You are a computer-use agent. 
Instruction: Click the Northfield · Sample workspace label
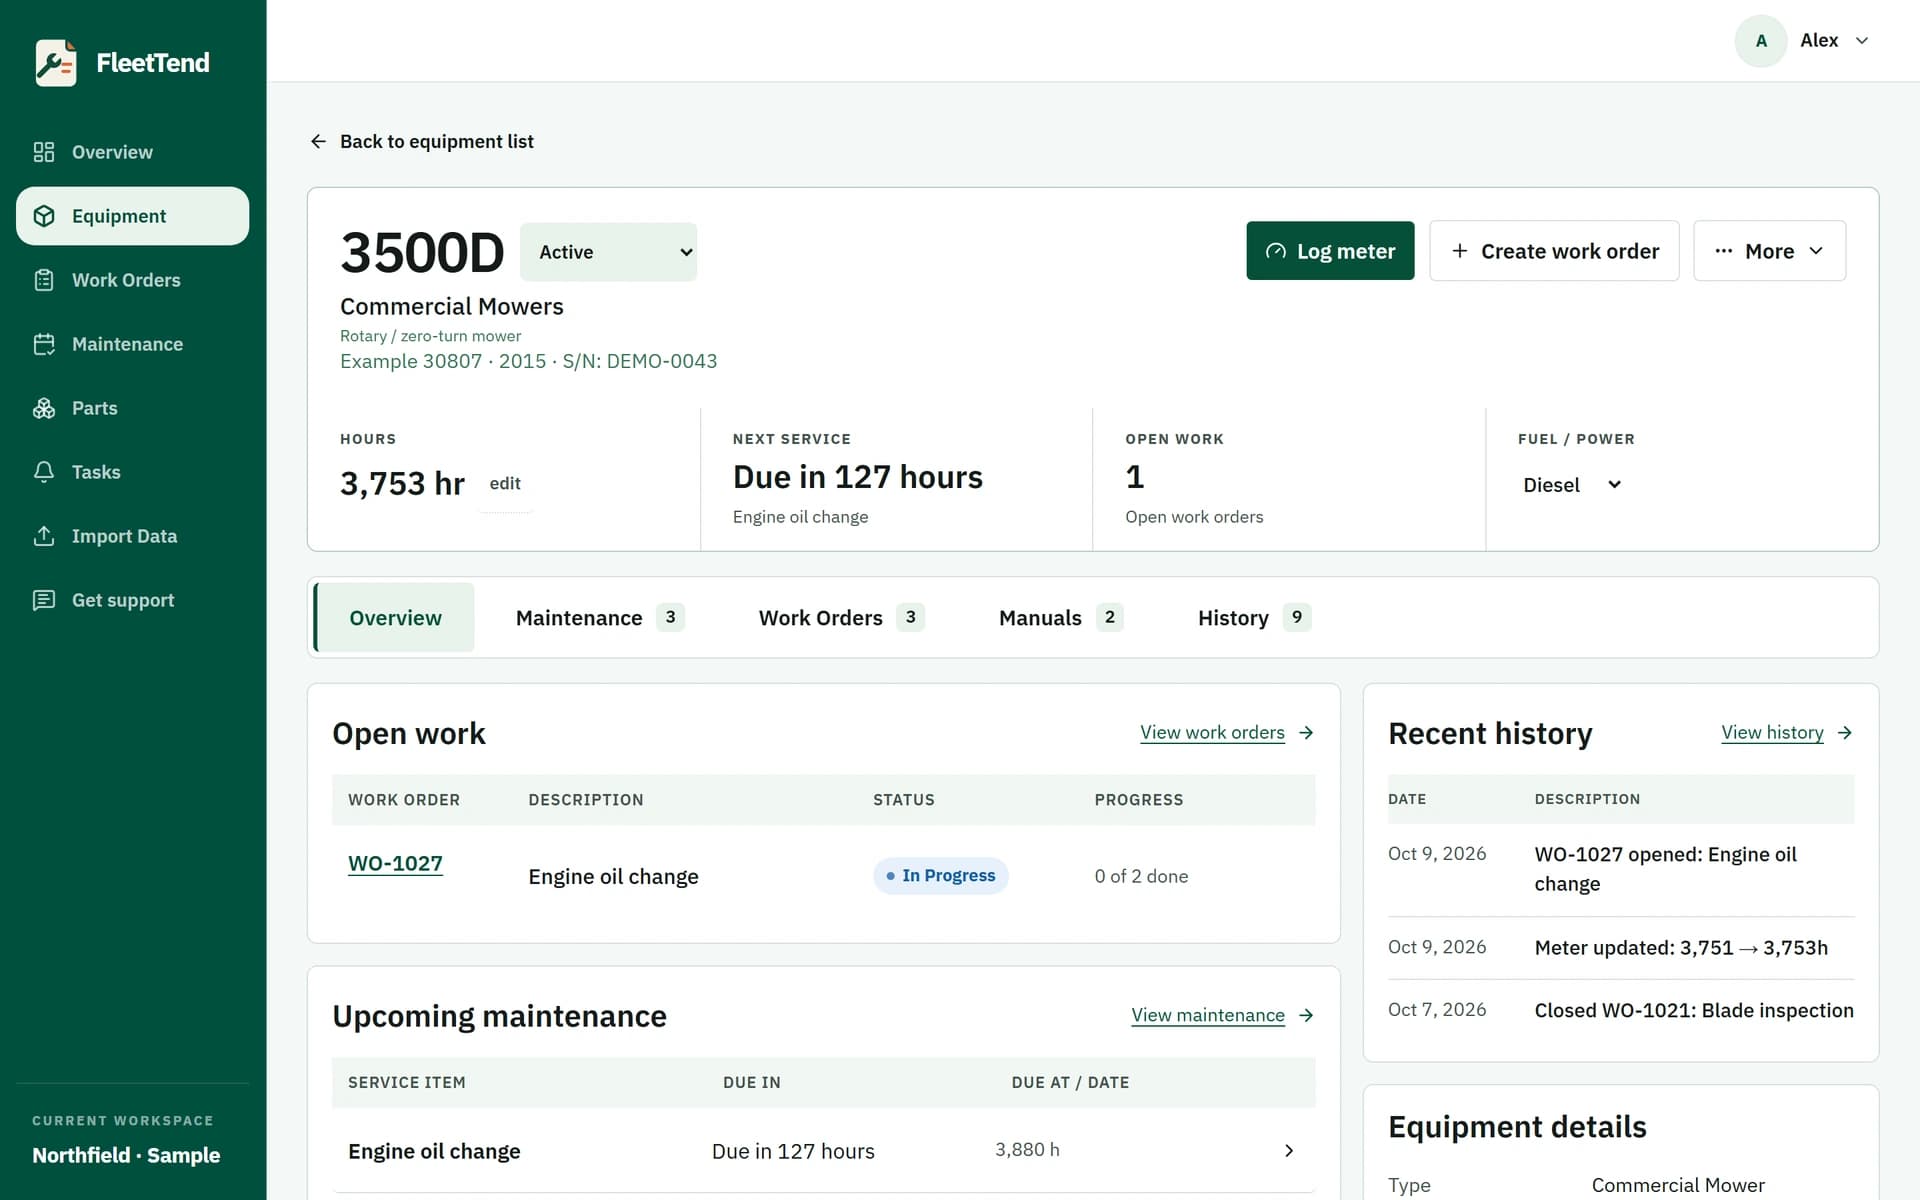pyautogui.click(x=126, y=1156)
